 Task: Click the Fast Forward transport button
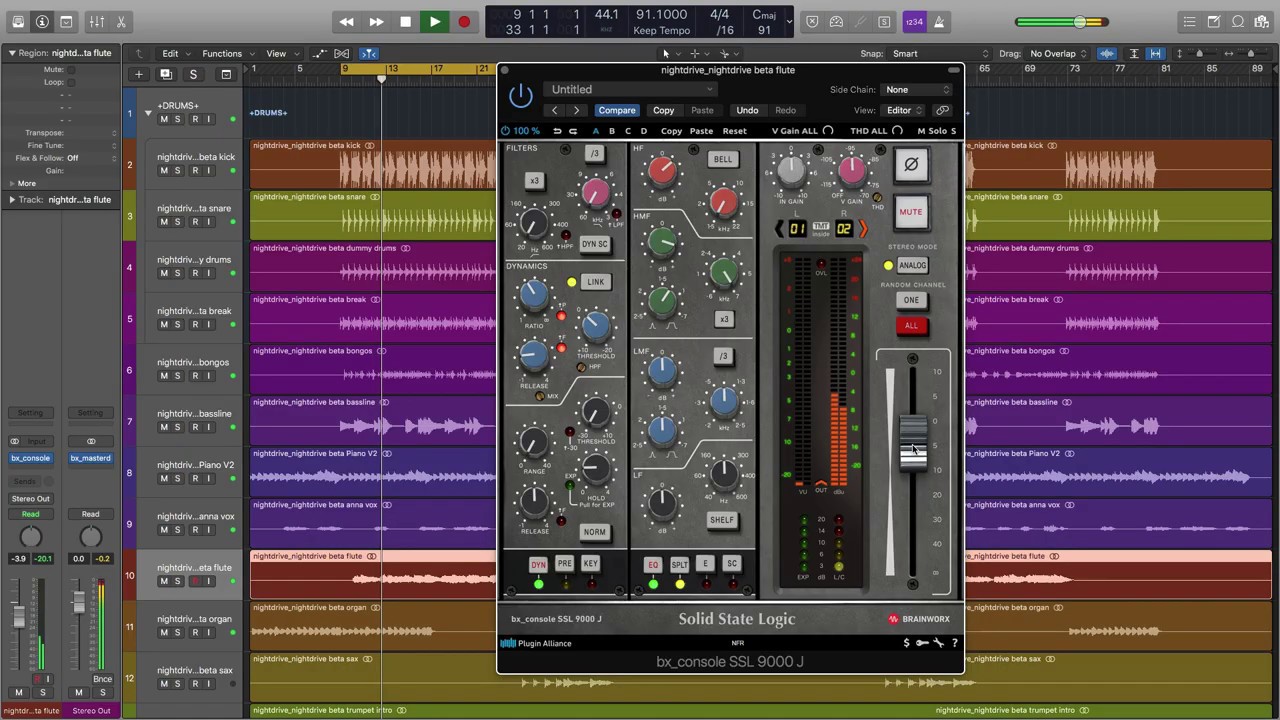pos(376,22)
